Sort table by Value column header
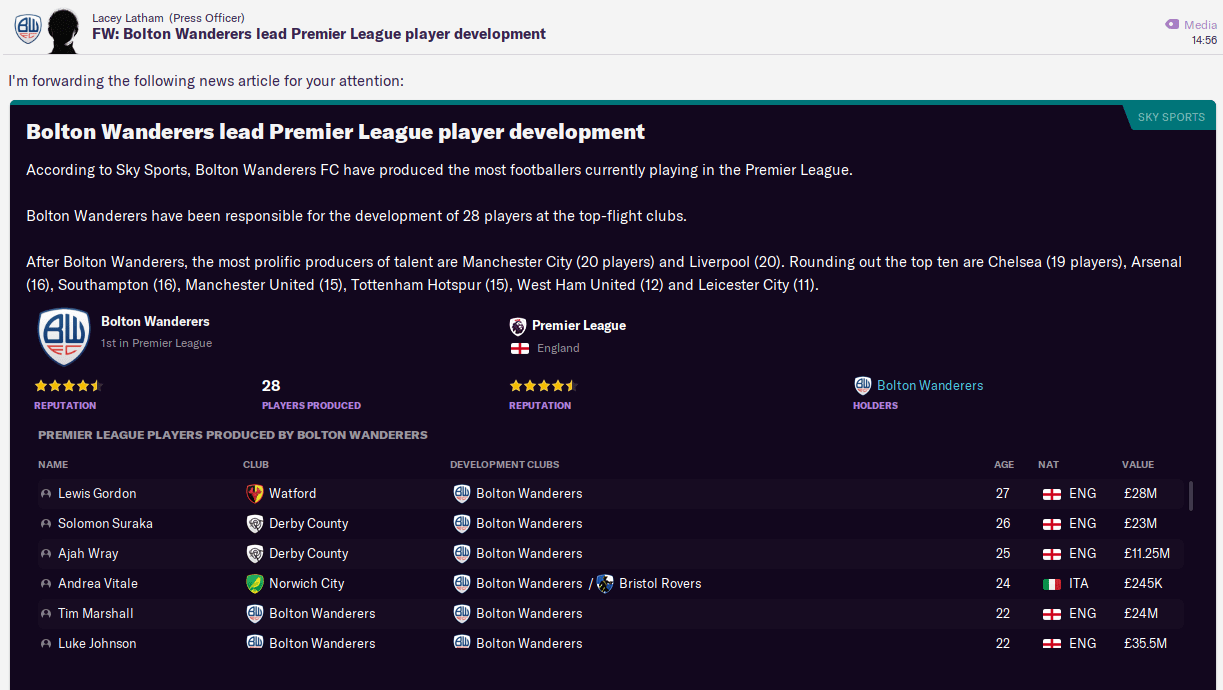This screenshot has height=690, width=1223. tap(1138, 464)
